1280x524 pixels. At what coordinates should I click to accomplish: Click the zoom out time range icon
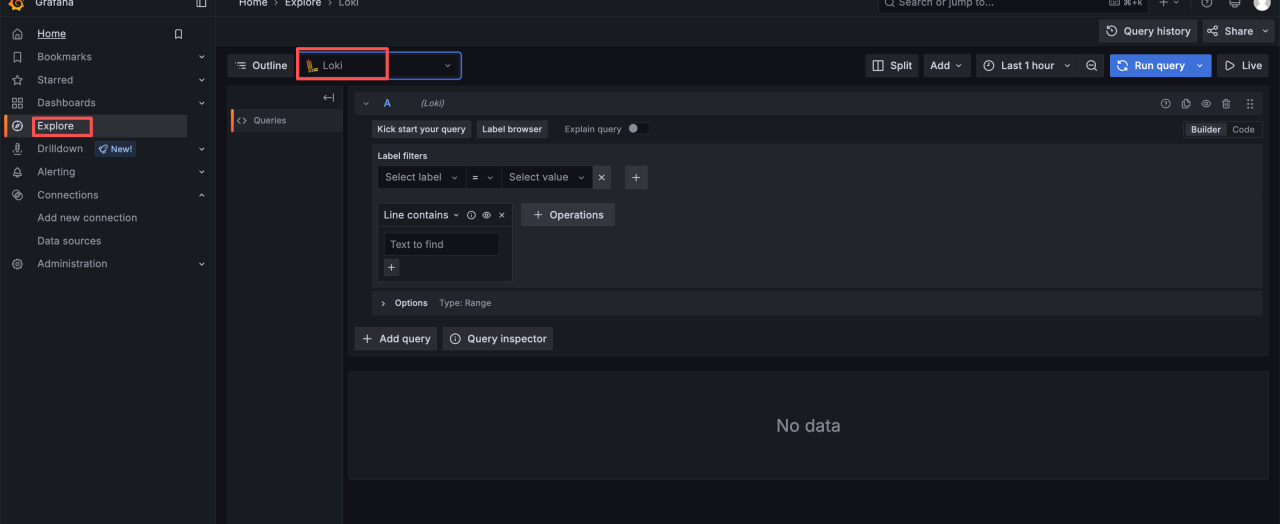(x=1092, y=66)
